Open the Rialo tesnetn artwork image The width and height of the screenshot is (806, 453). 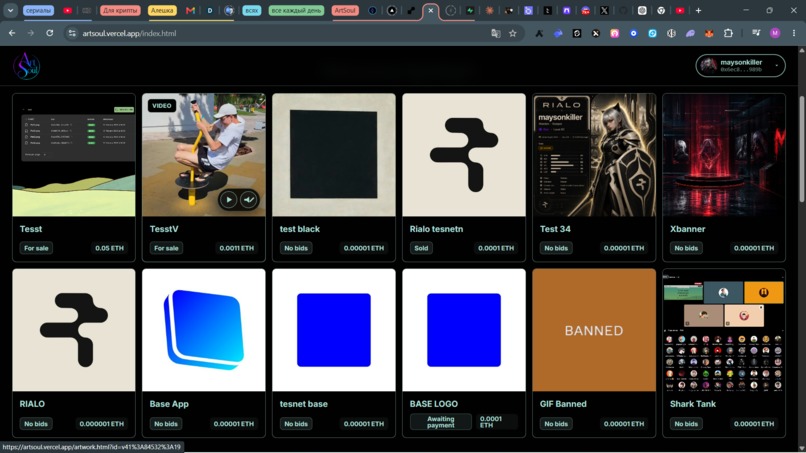pyautogui.click(x=464, y=155)
